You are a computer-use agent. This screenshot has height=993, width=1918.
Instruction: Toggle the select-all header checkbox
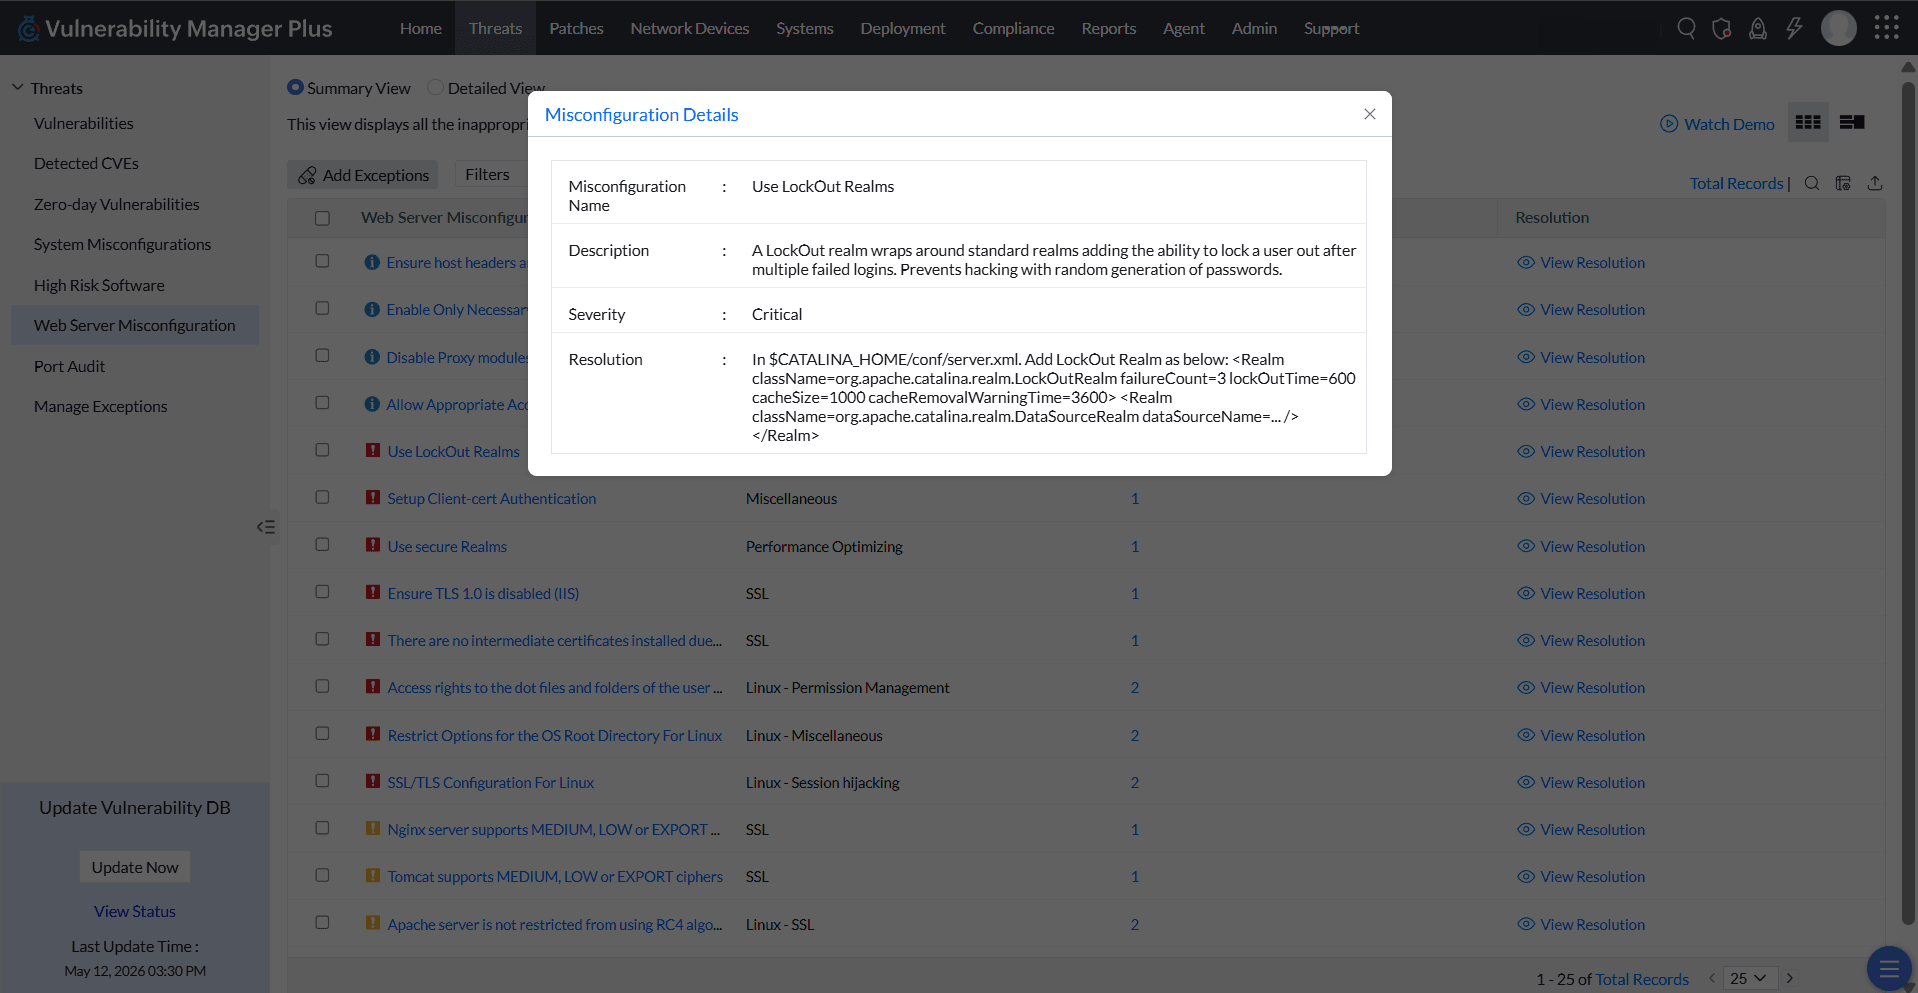tap(322, 218)
